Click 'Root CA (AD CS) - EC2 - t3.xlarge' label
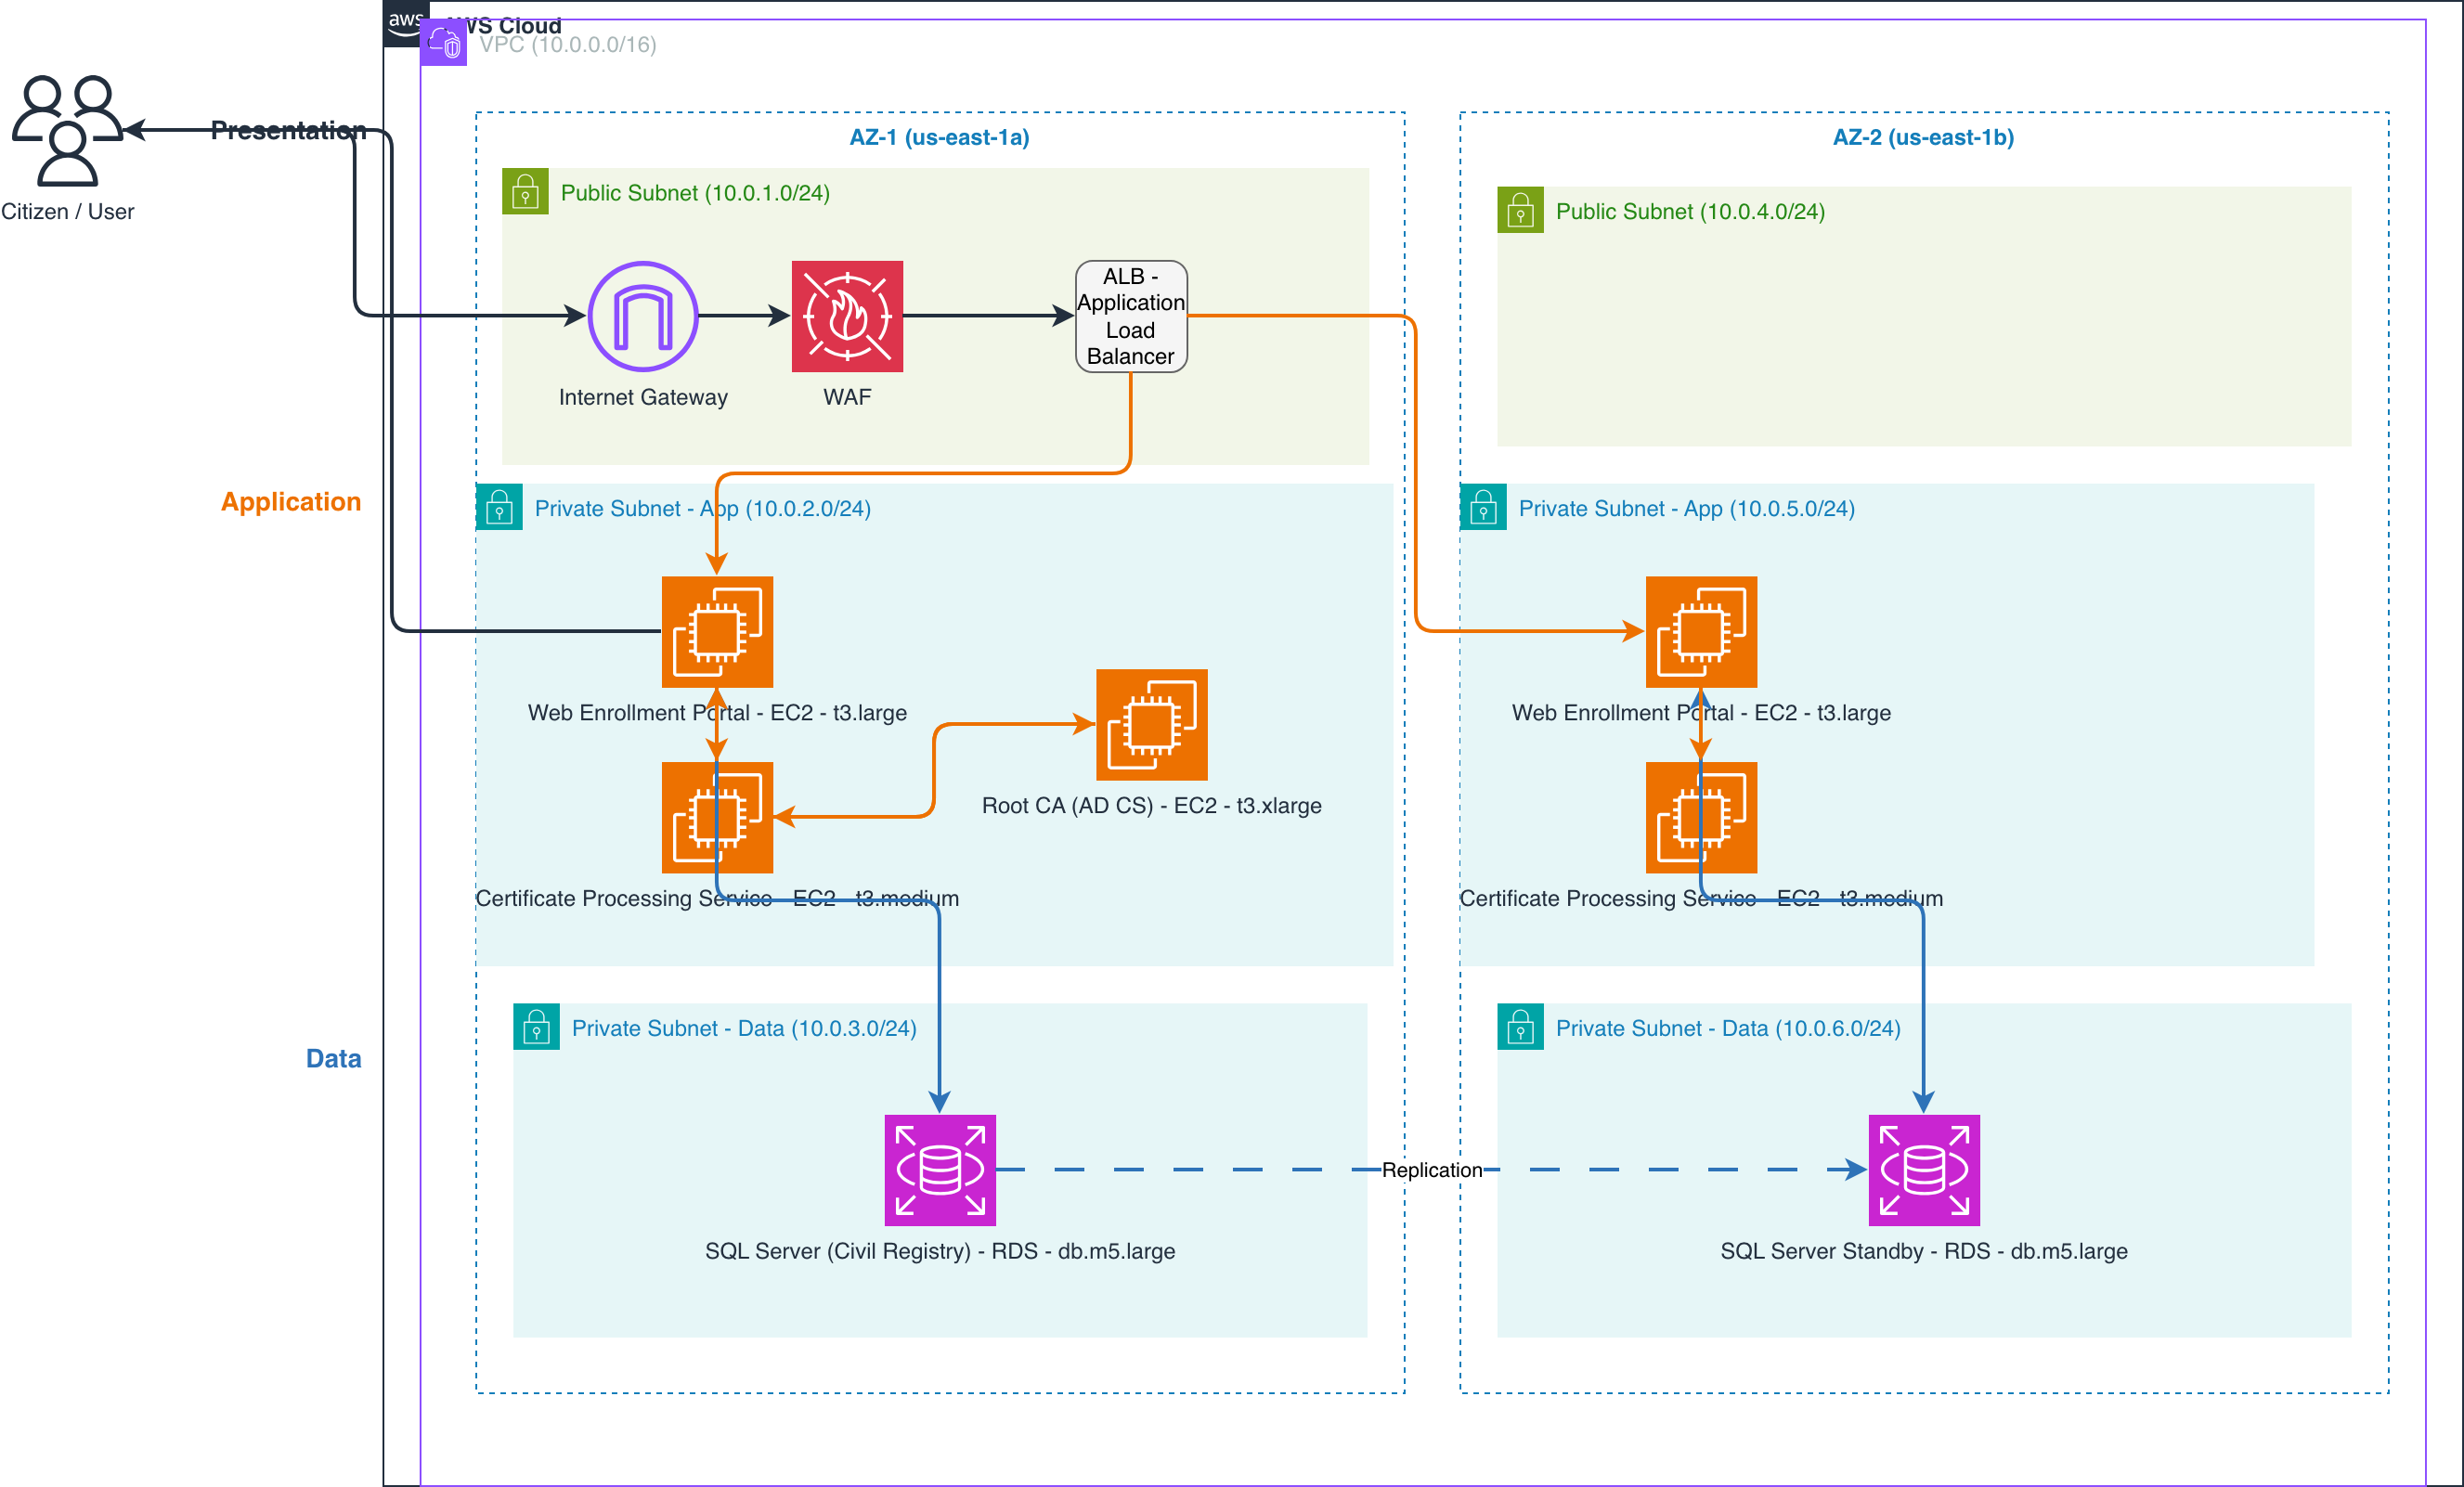The width and height of the screenshot is (2464, 1487). 1152,805
